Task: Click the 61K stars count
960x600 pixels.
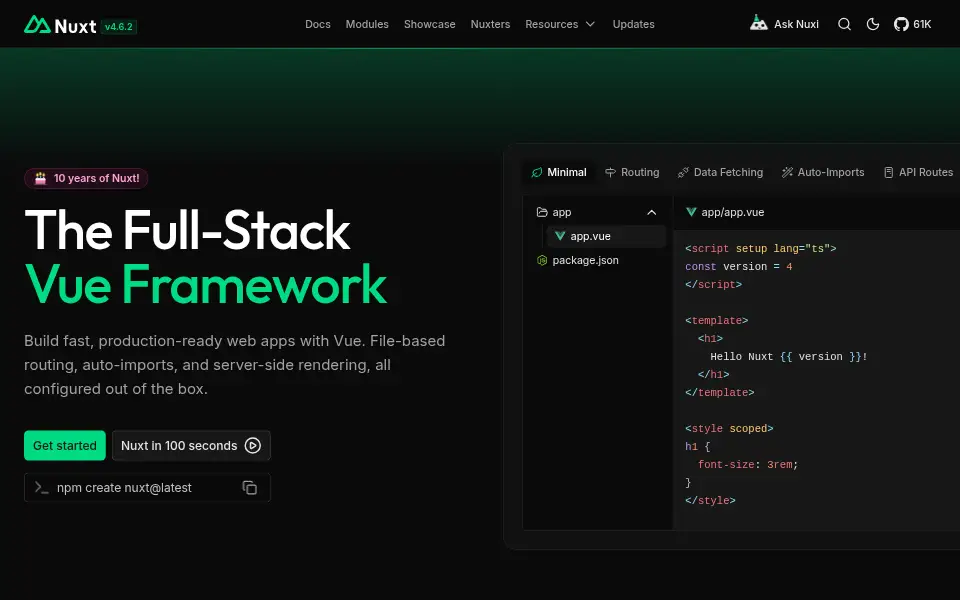Action: 922,24
